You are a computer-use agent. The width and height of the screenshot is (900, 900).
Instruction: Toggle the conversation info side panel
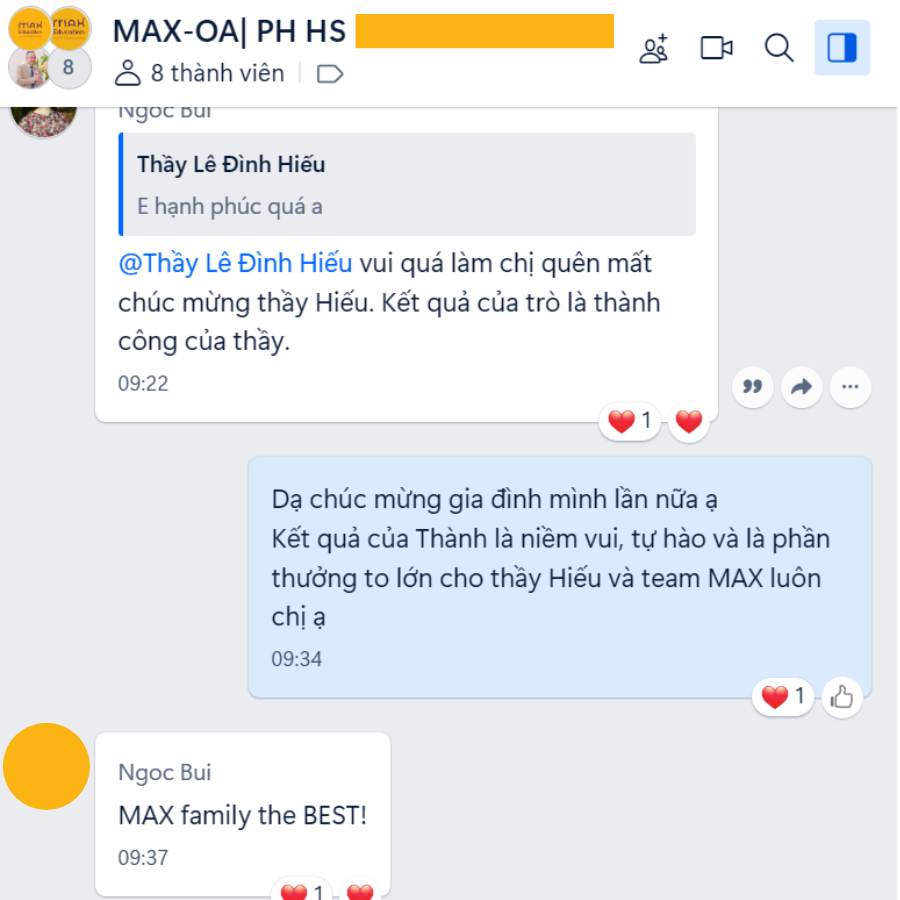[x=841, y=48]
